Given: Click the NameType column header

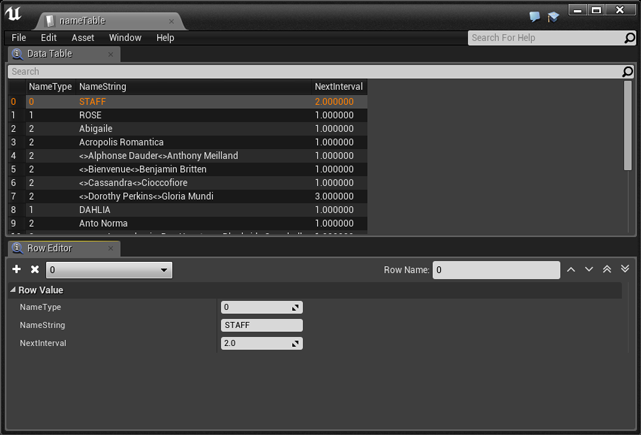Looking at the screenshot, I should (x=50, y=87).
